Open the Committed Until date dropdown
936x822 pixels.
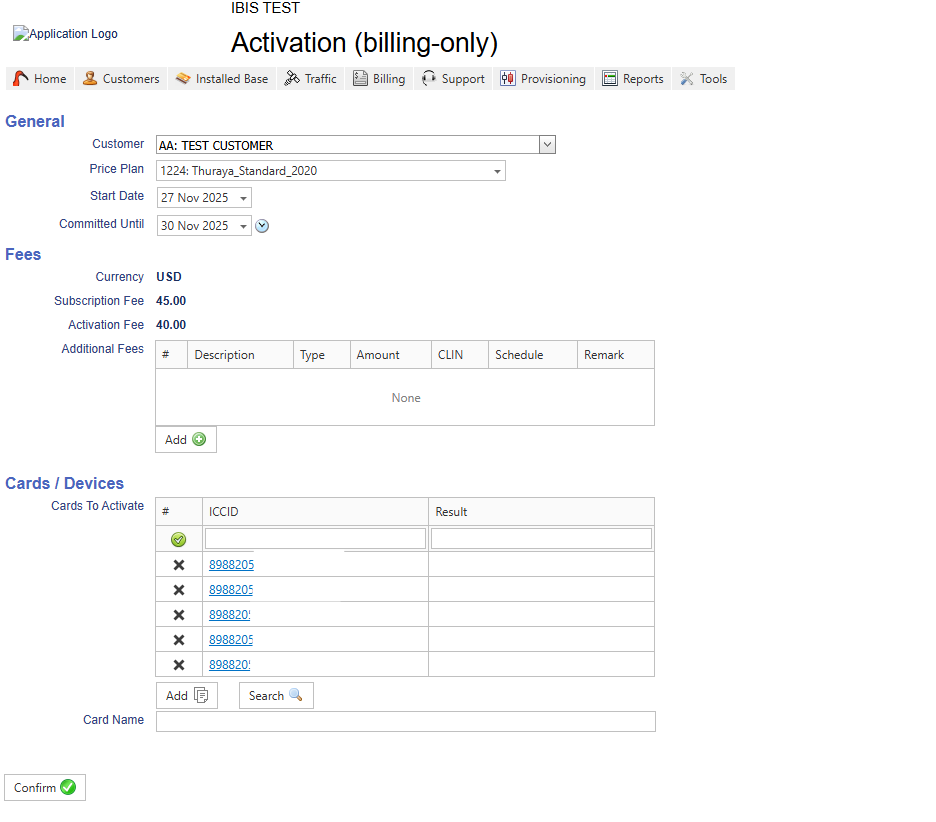tap(243, 227)
